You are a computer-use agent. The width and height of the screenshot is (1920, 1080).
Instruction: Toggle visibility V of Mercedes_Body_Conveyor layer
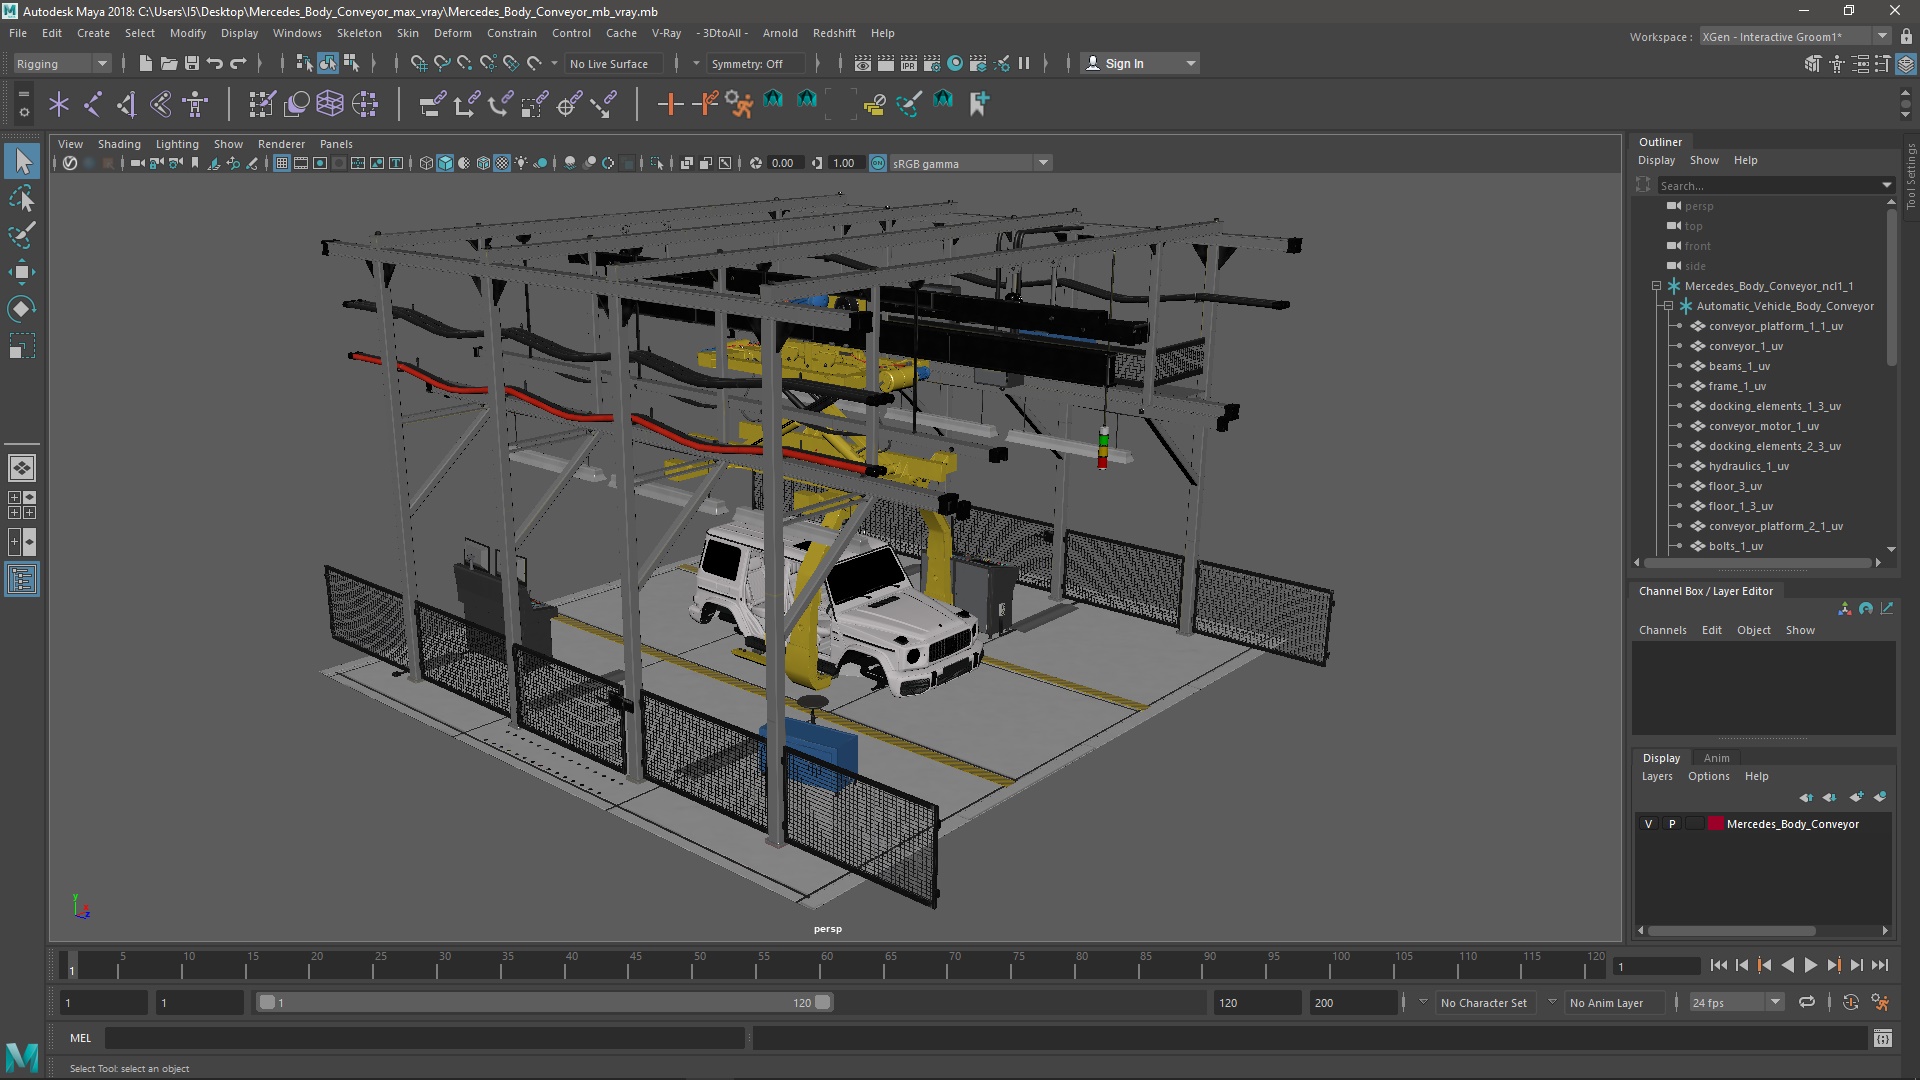coord(1648,824)
